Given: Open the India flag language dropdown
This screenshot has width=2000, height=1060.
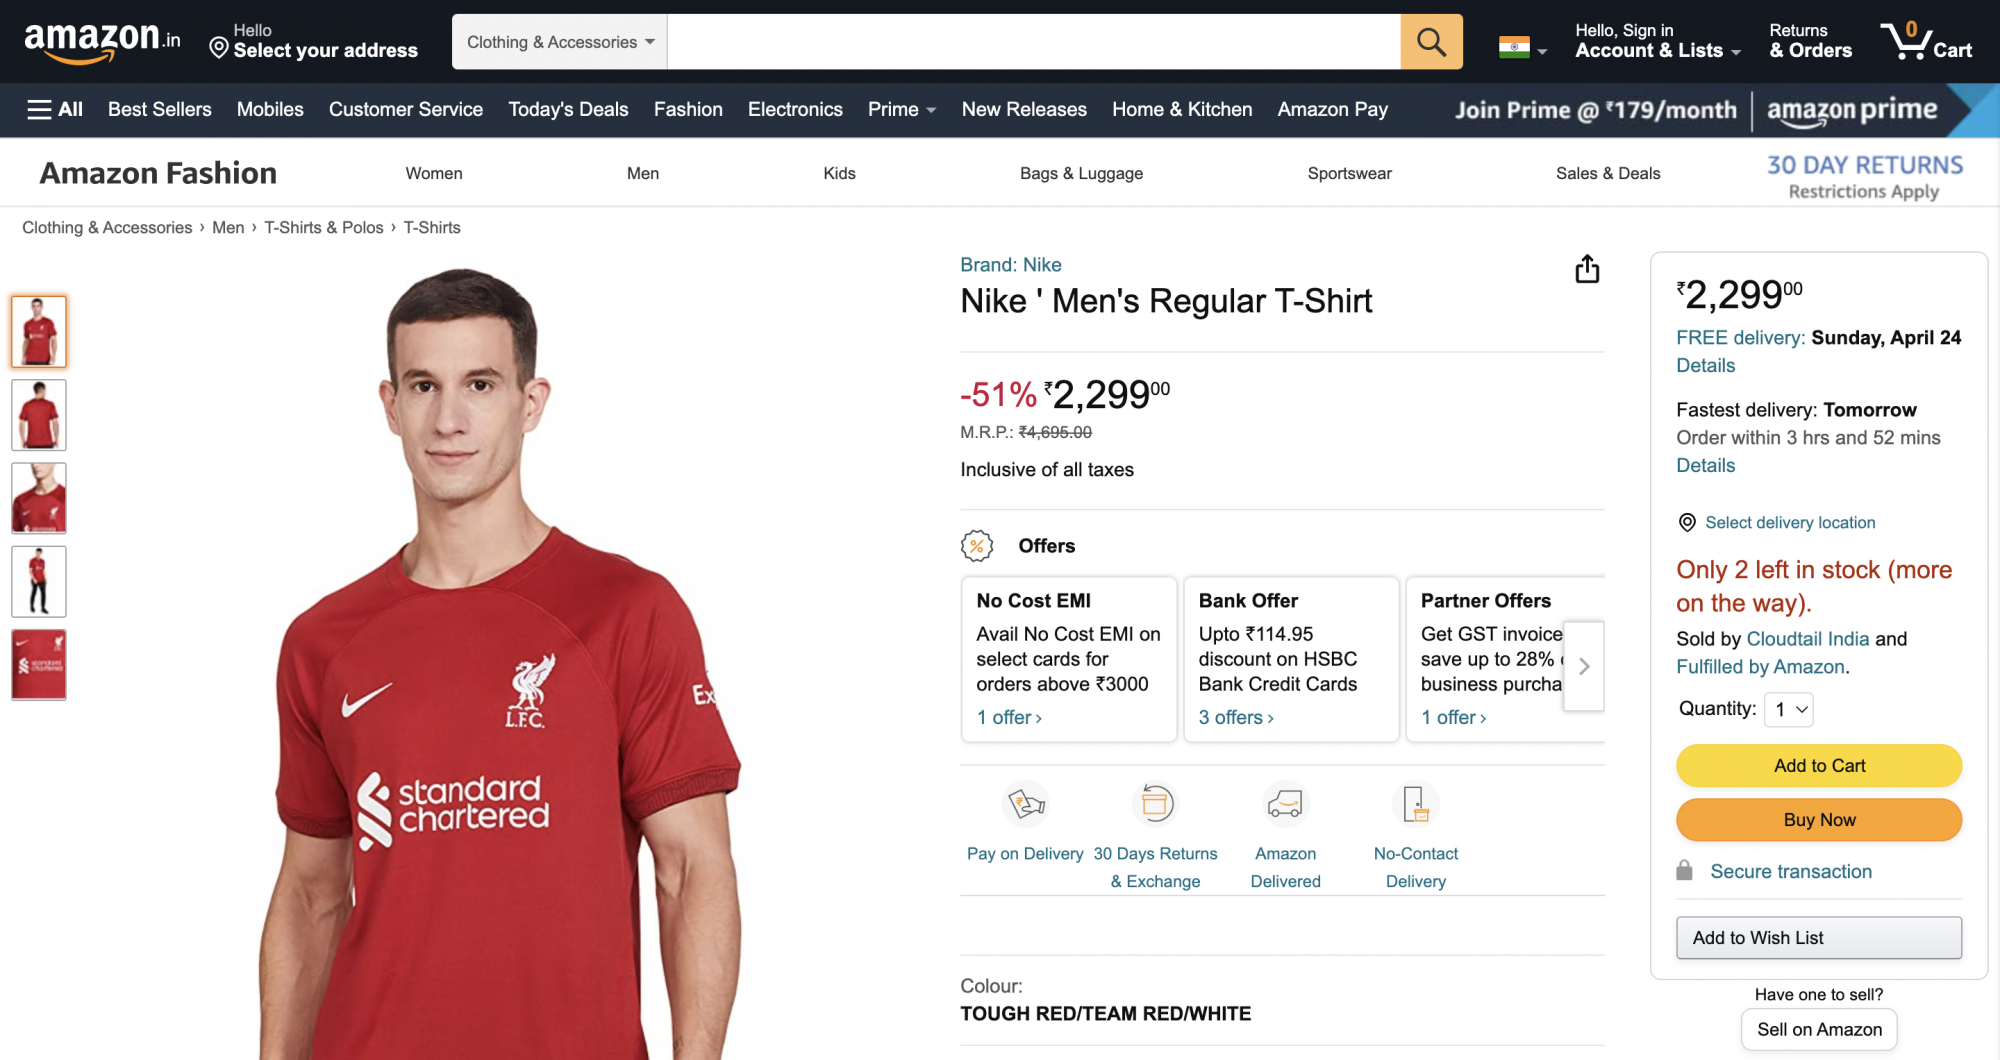Looking at the screenshot, I should tap(1523, 48).
